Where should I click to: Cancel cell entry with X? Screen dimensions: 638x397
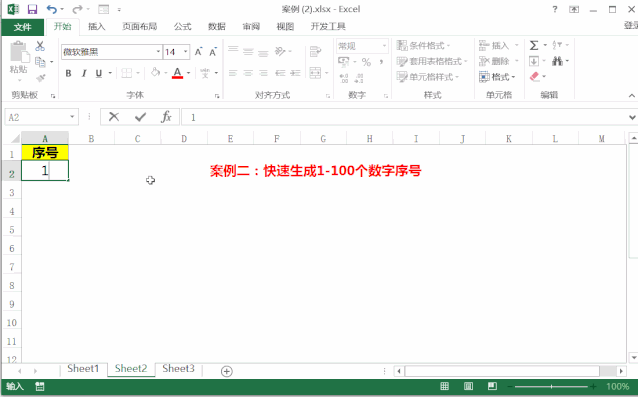[x=114, y=117]
